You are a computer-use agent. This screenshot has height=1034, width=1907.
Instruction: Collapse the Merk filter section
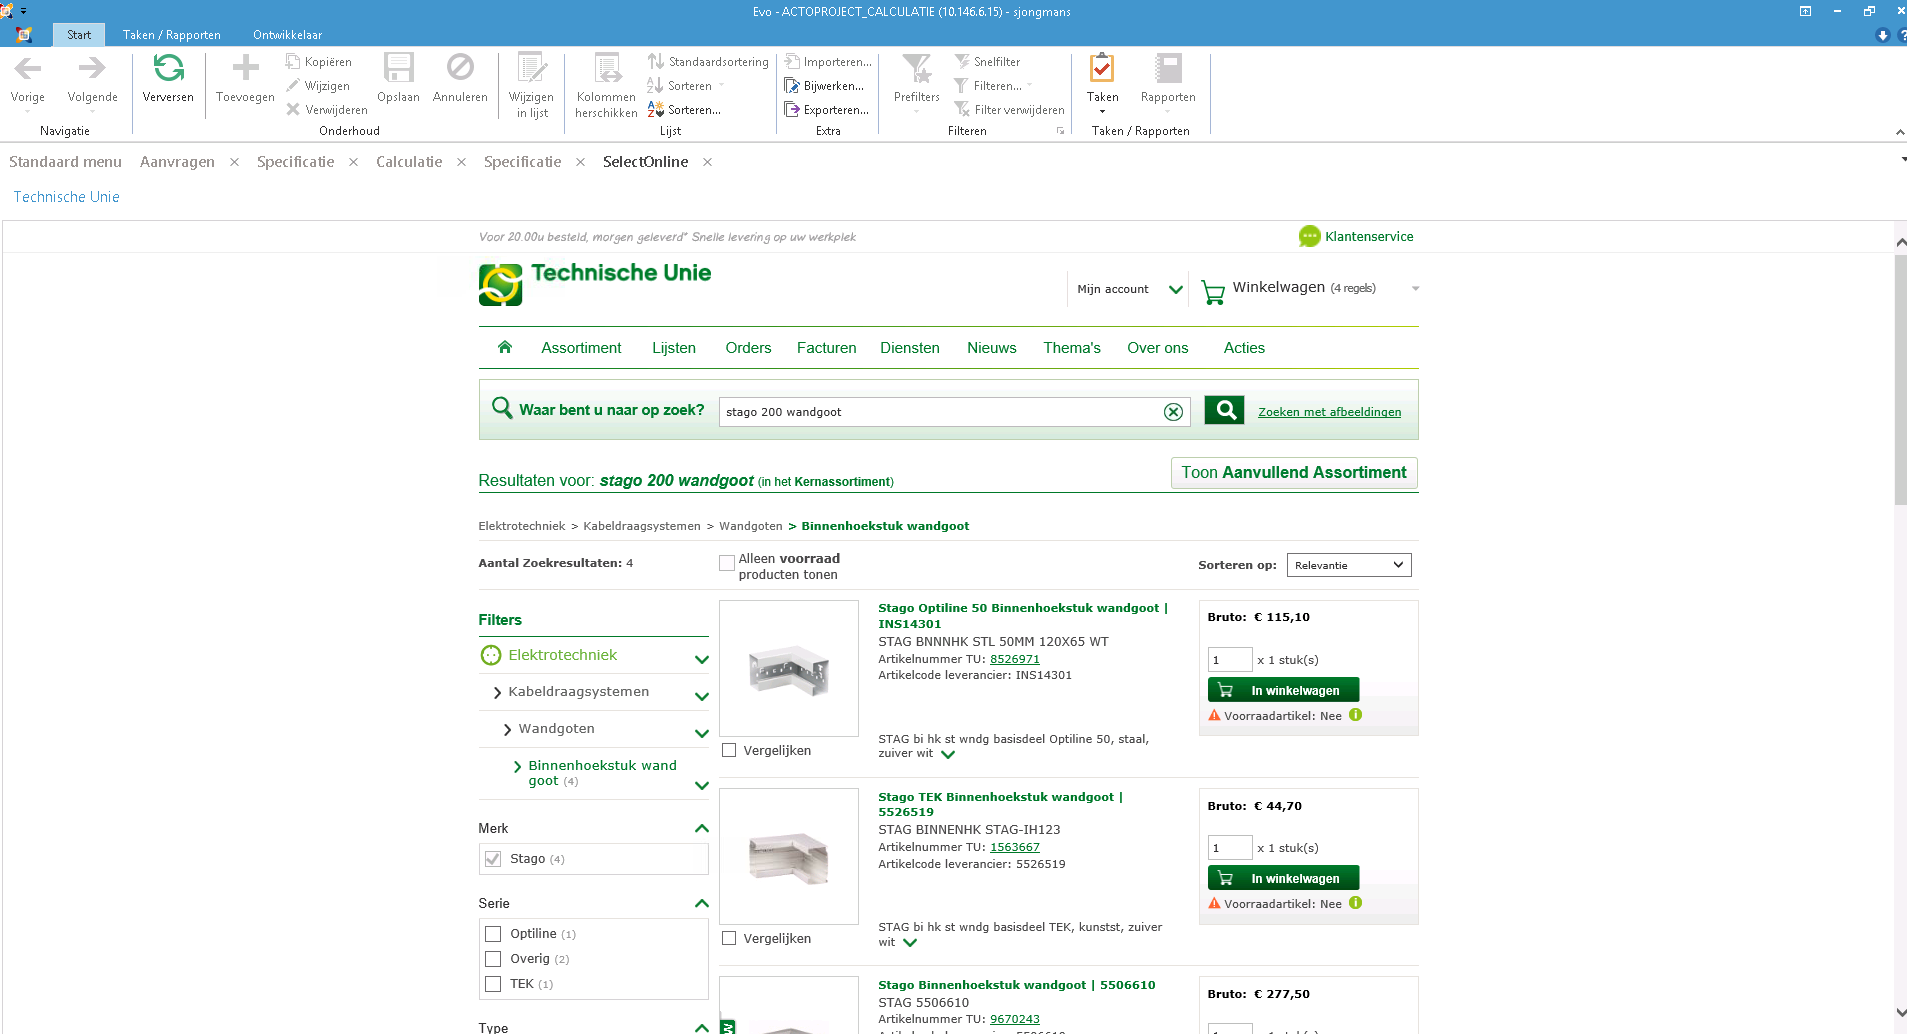click(x=701, y=828)
